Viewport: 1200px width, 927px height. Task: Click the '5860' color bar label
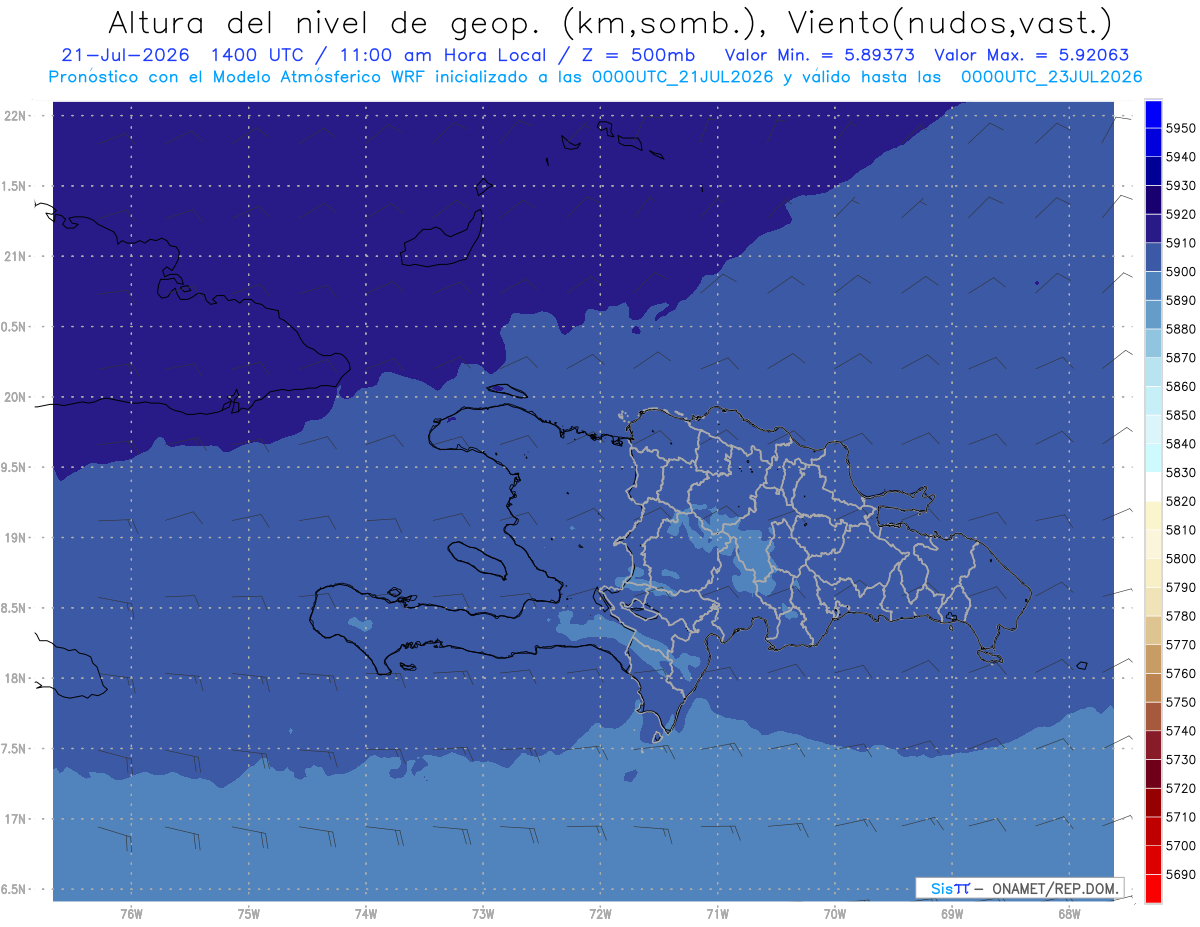1180,387
